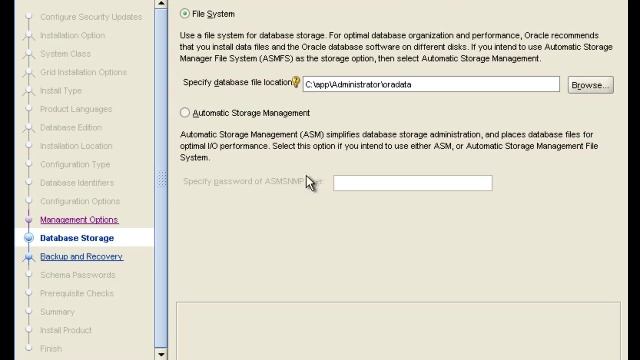Click the sidebar scroll down arrow
The image size is (640, 360).
161,354
